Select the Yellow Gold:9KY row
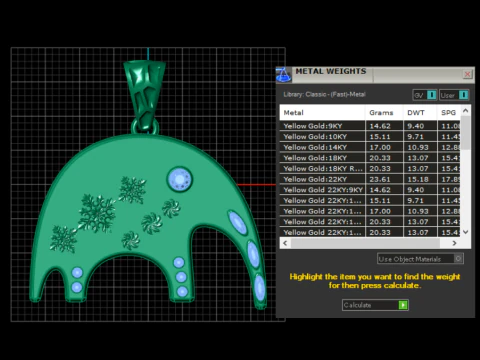 (x=370, y=126)
